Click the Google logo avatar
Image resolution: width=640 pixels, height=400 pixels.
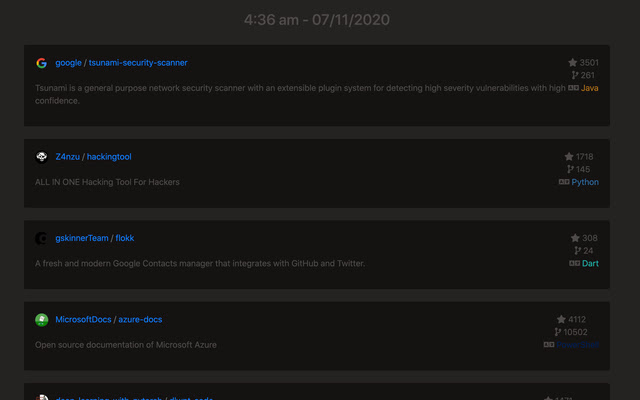point(42,63)
